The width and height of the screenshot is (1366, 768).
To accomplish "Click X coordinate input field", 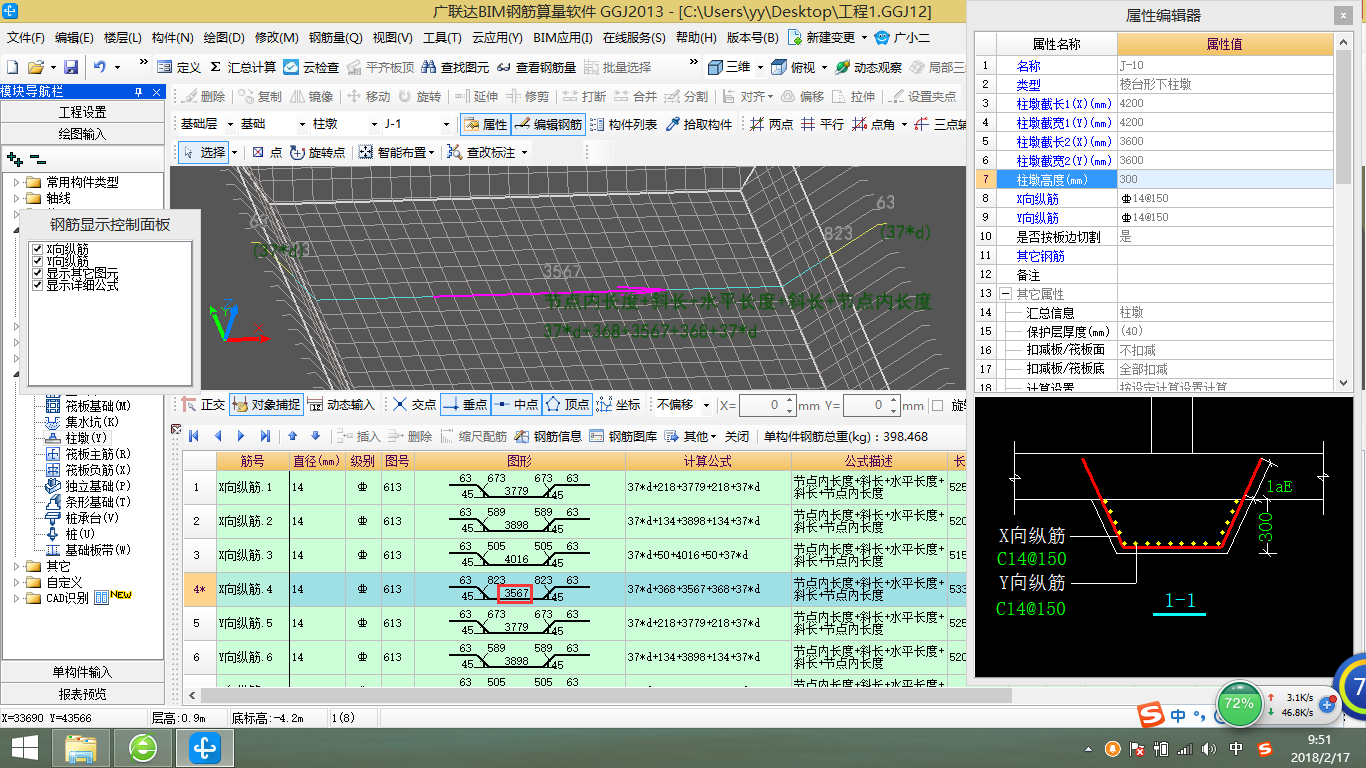I will click(x=768, y=405).
